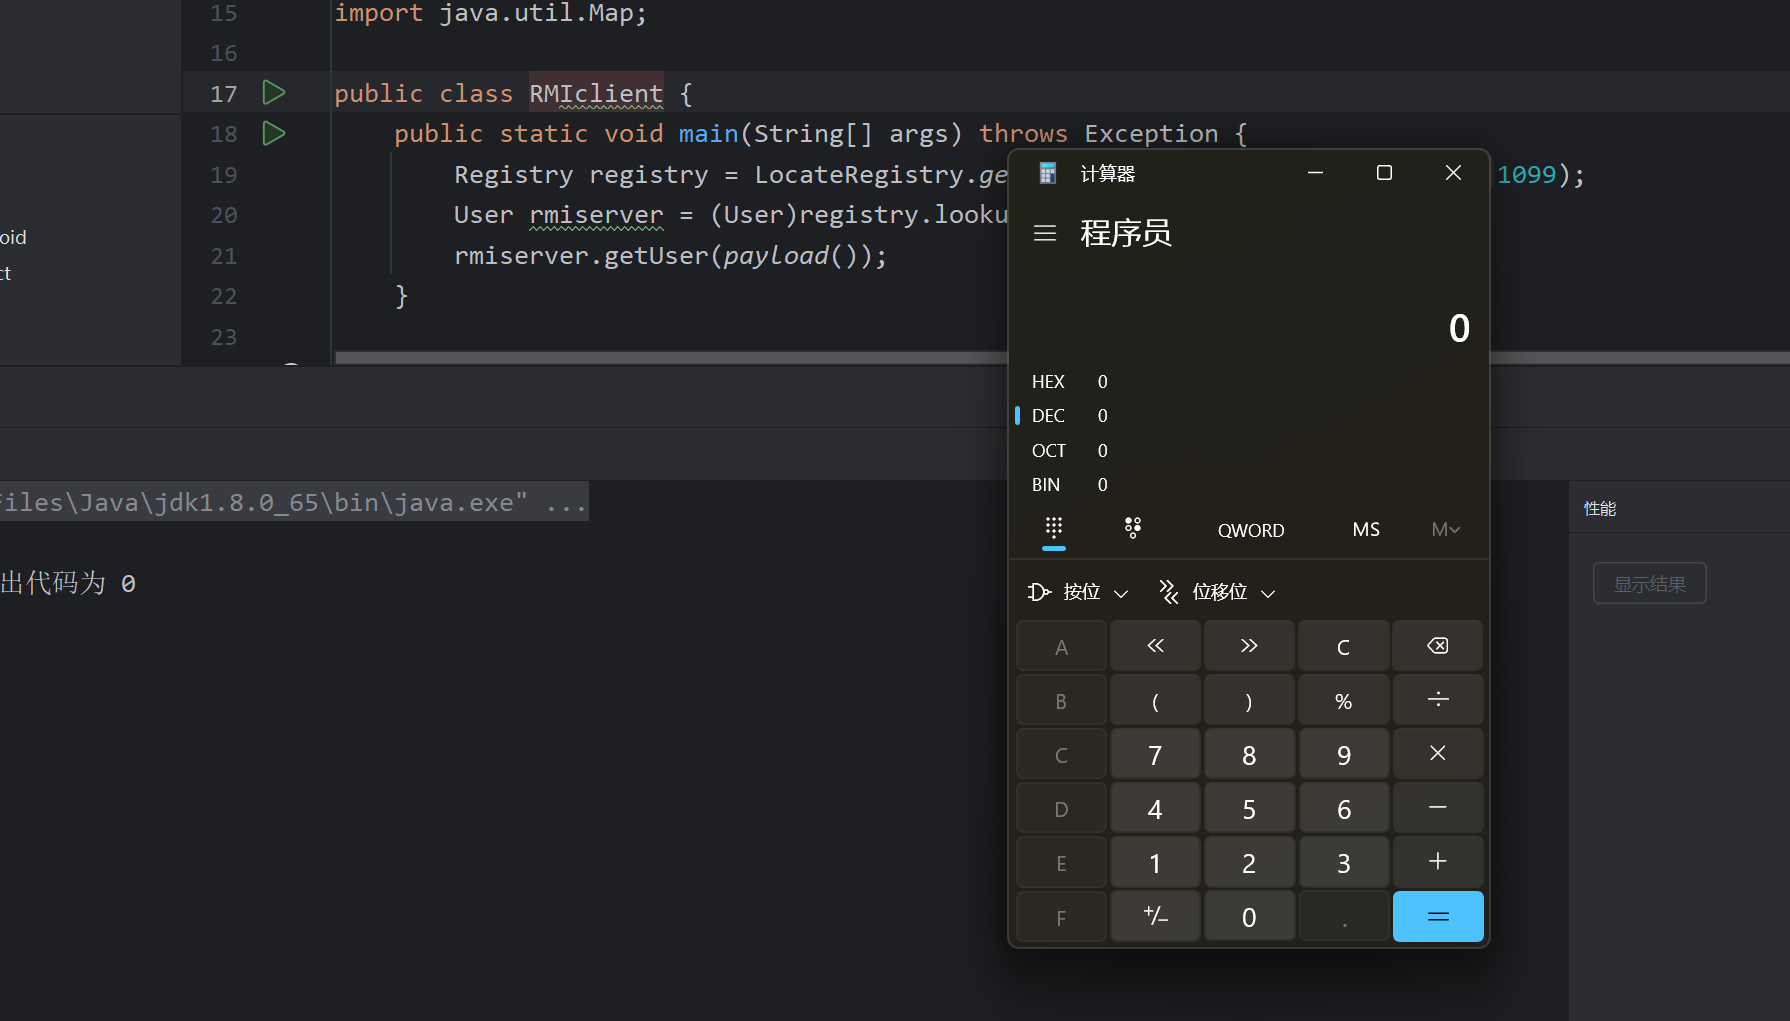Expand the 按位 bitwise dropdown
The height and width of the screenshot is (1021, 1790).
pos(1079,593)
